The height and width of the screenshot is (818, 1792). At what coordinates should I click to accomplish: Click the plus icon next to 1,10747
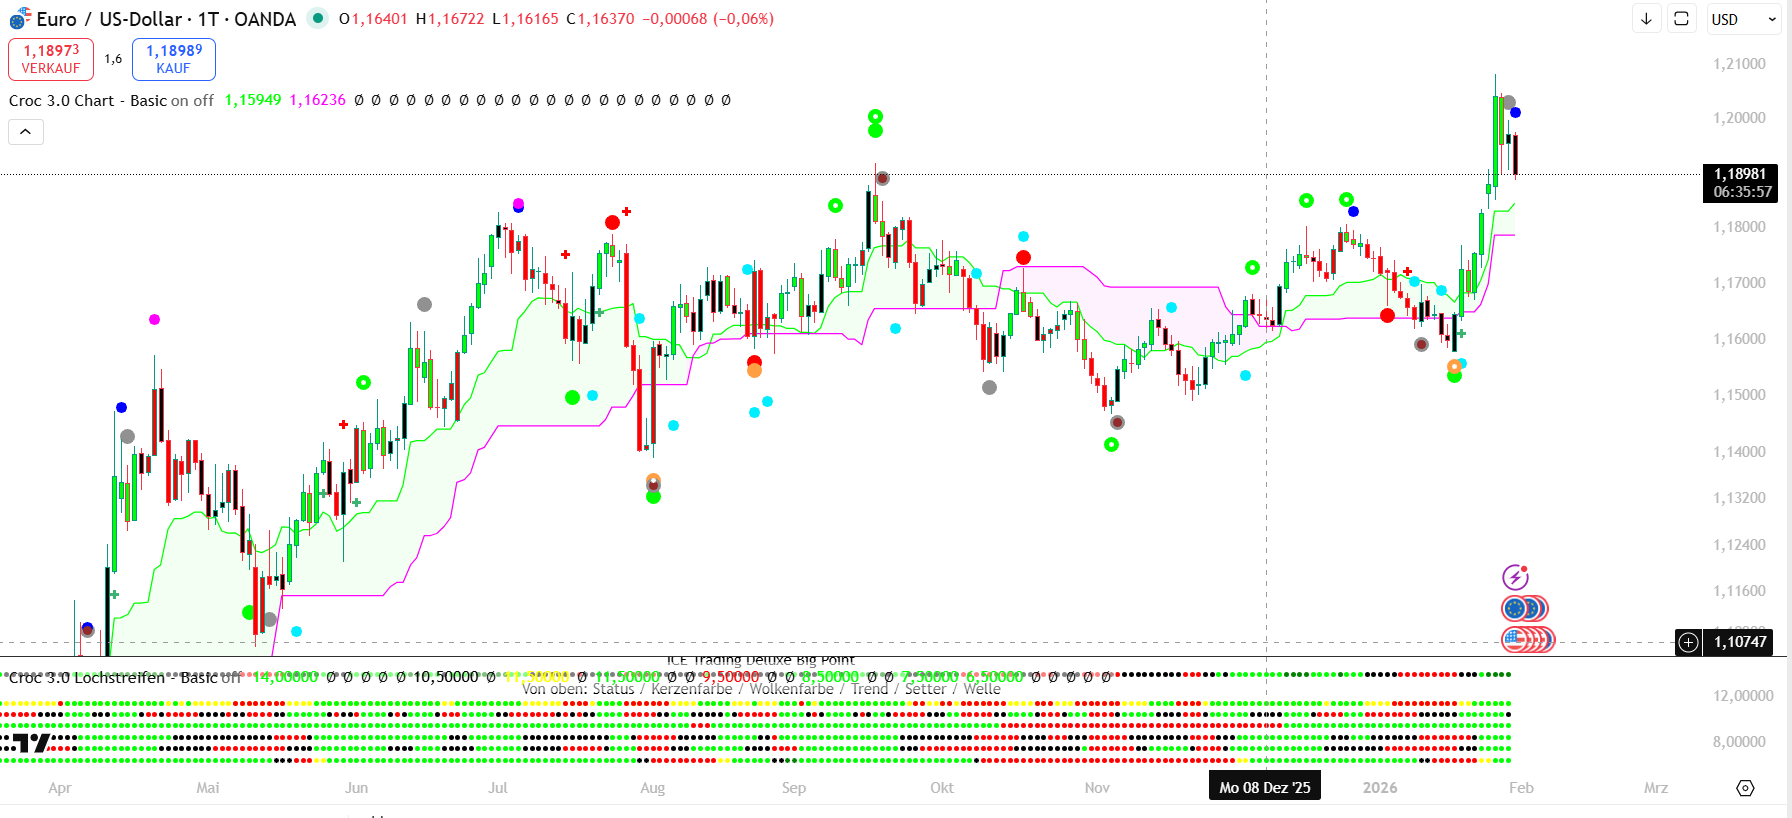pyautogui.click(x=1688, y=642)
